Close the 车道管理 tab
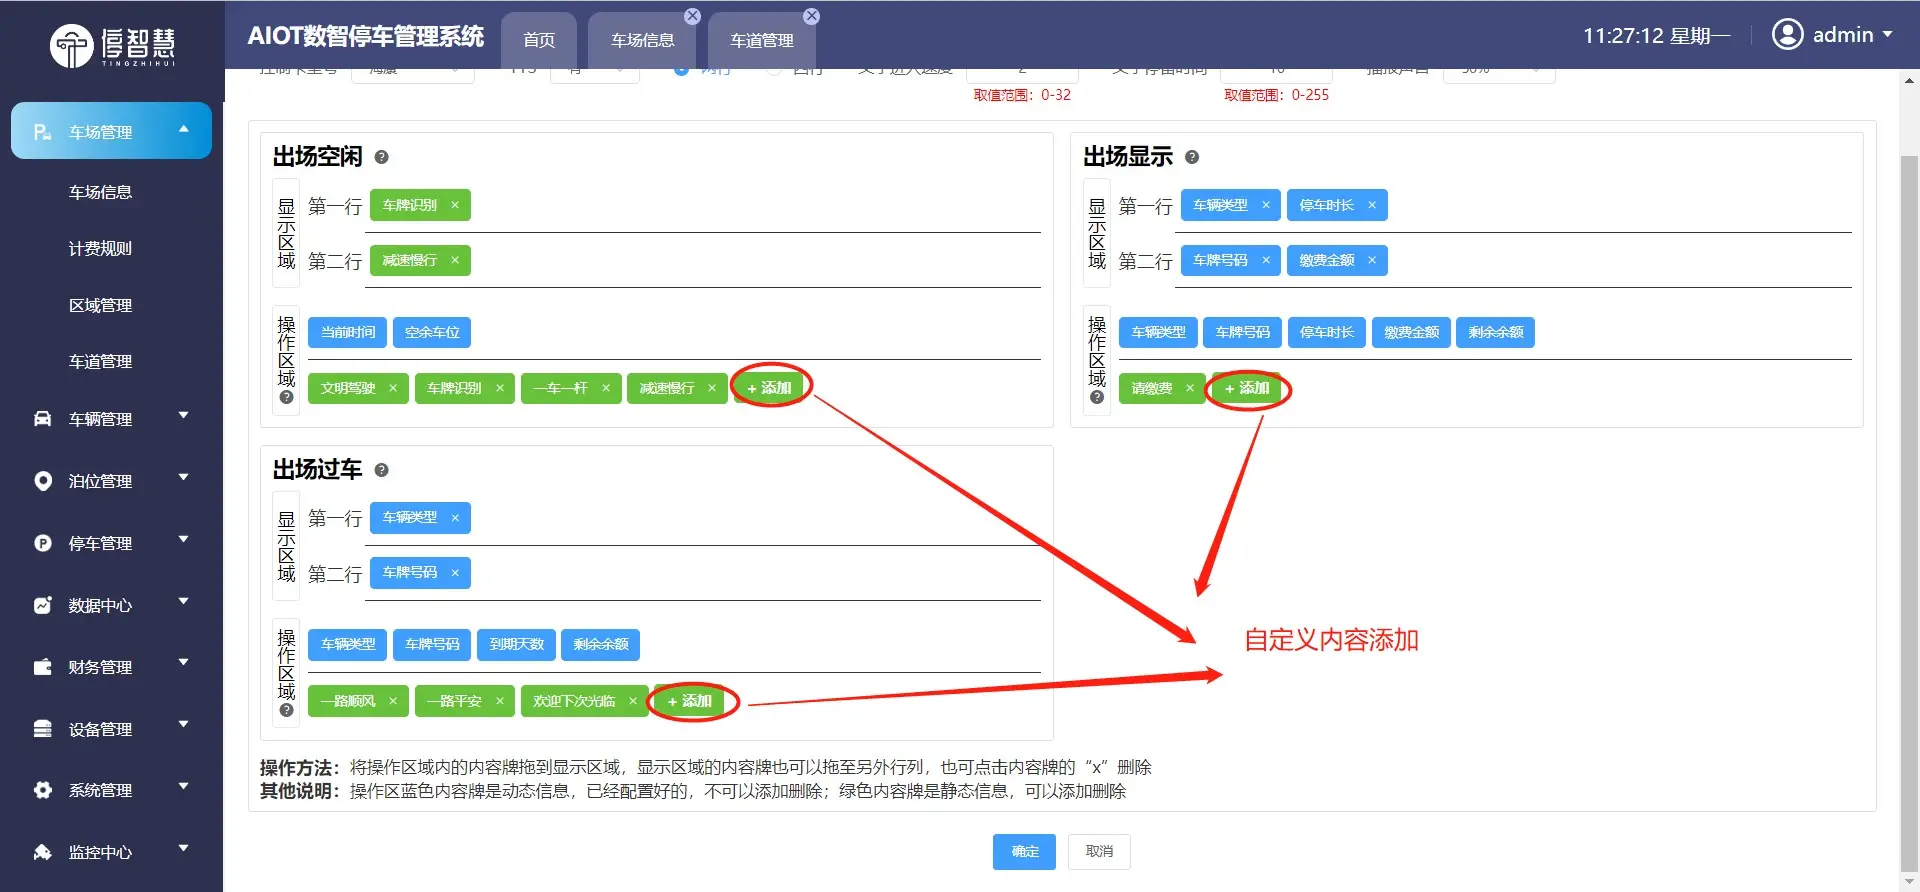1920x892 pixels. (x=811, y=16)
